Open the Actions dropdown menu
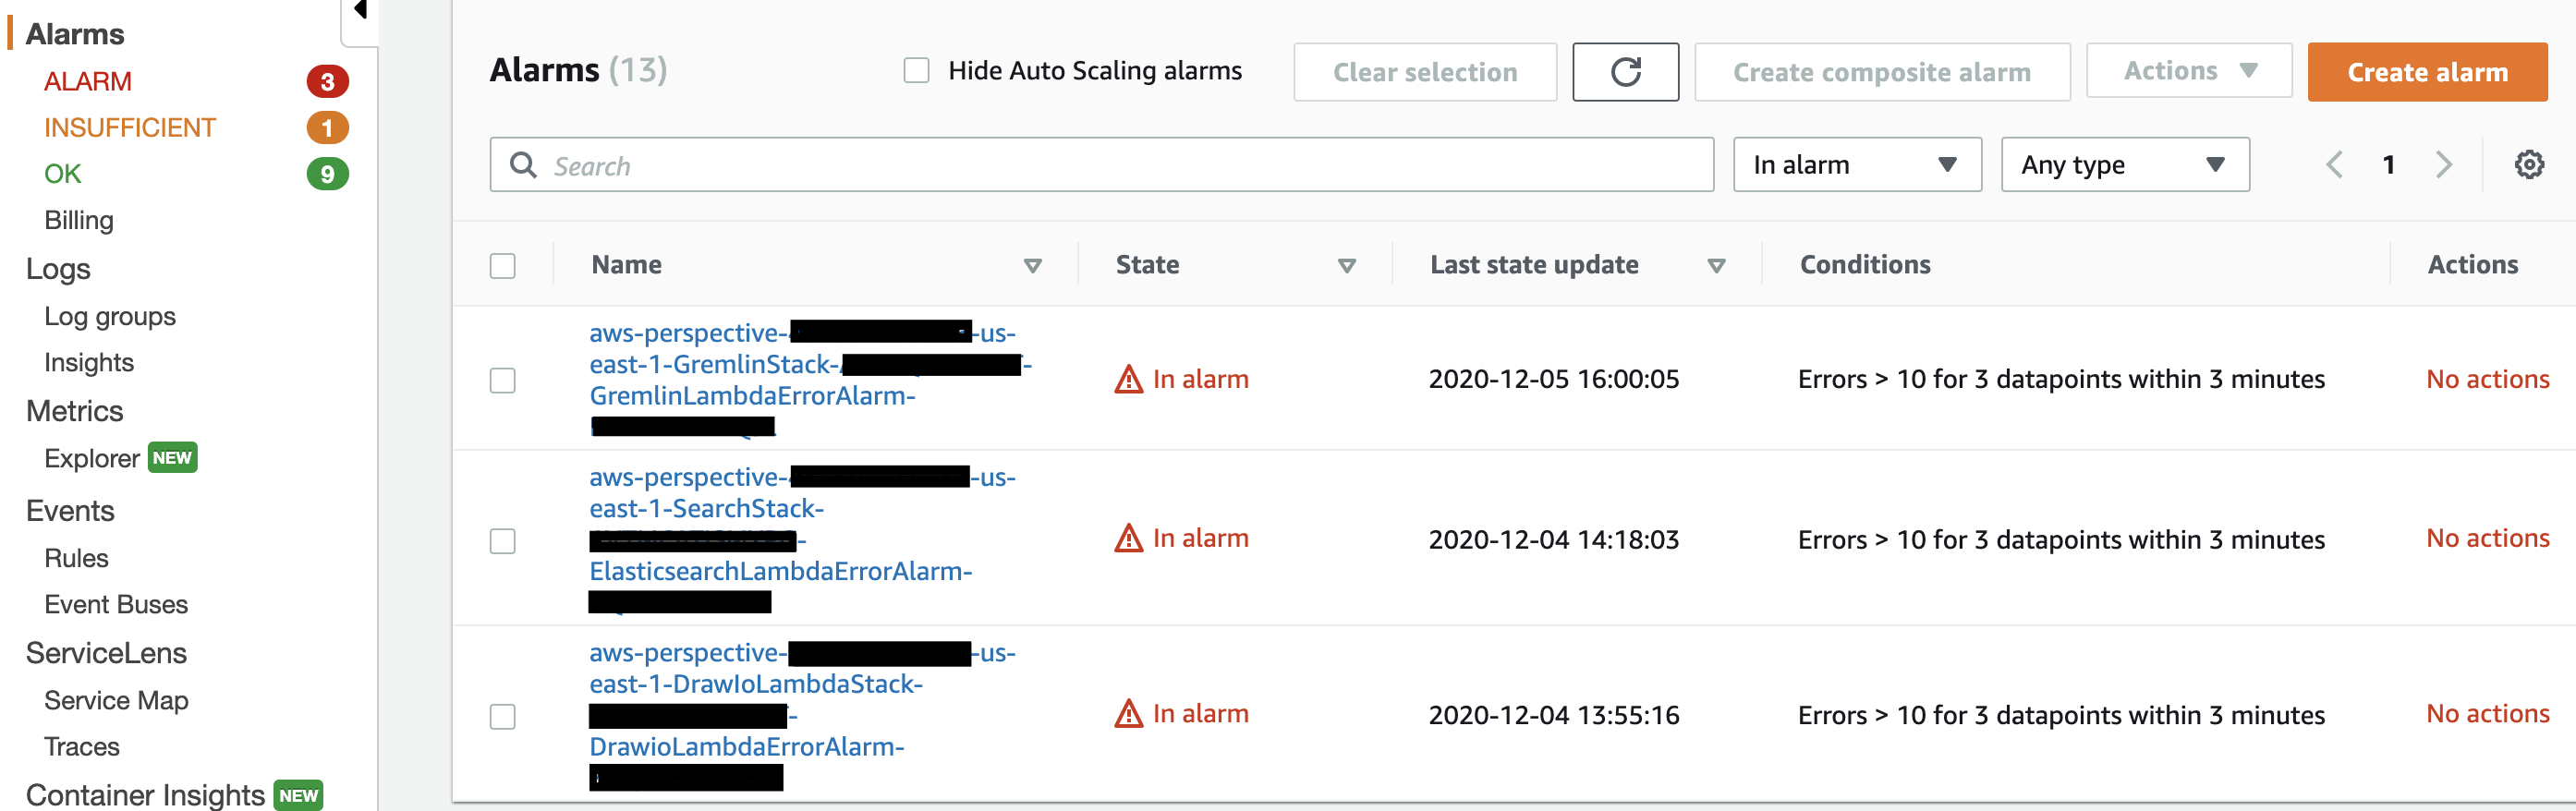 point(2189,71)
